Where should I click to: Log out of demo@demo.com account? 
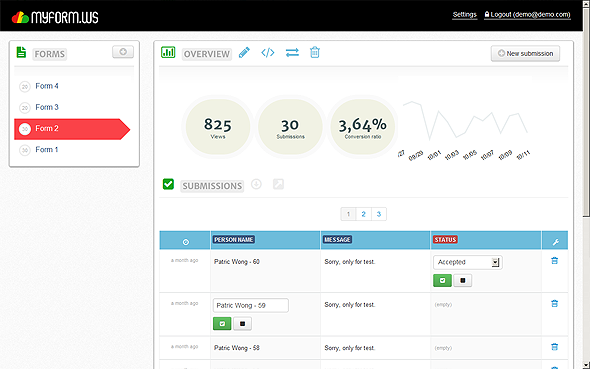(x=527, y=15)
